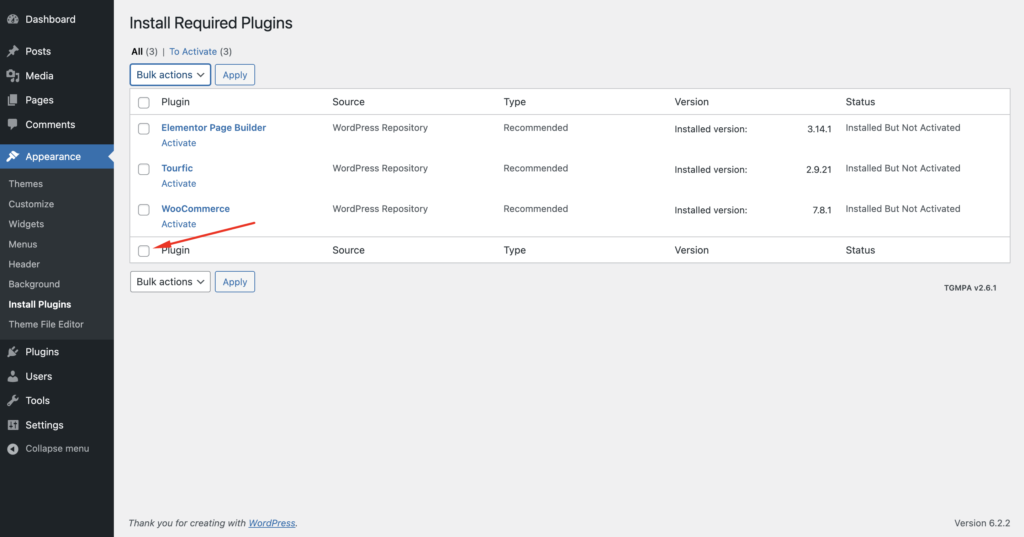Click the Install Required Plugins heading

click(211, 23)
